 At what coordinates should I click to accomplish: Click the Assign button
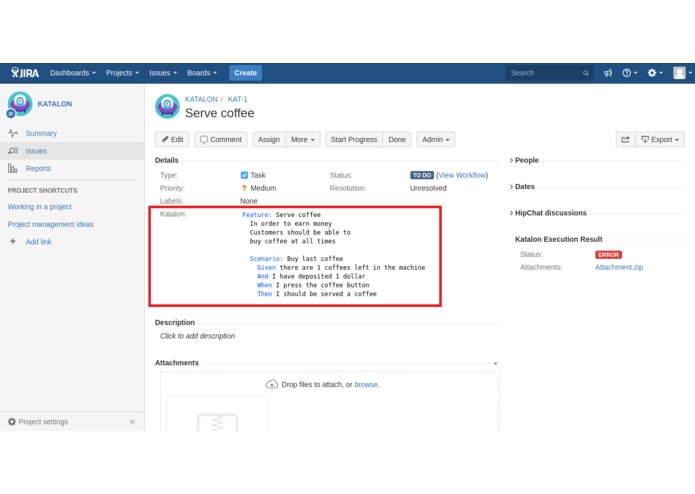click(269, 140)
